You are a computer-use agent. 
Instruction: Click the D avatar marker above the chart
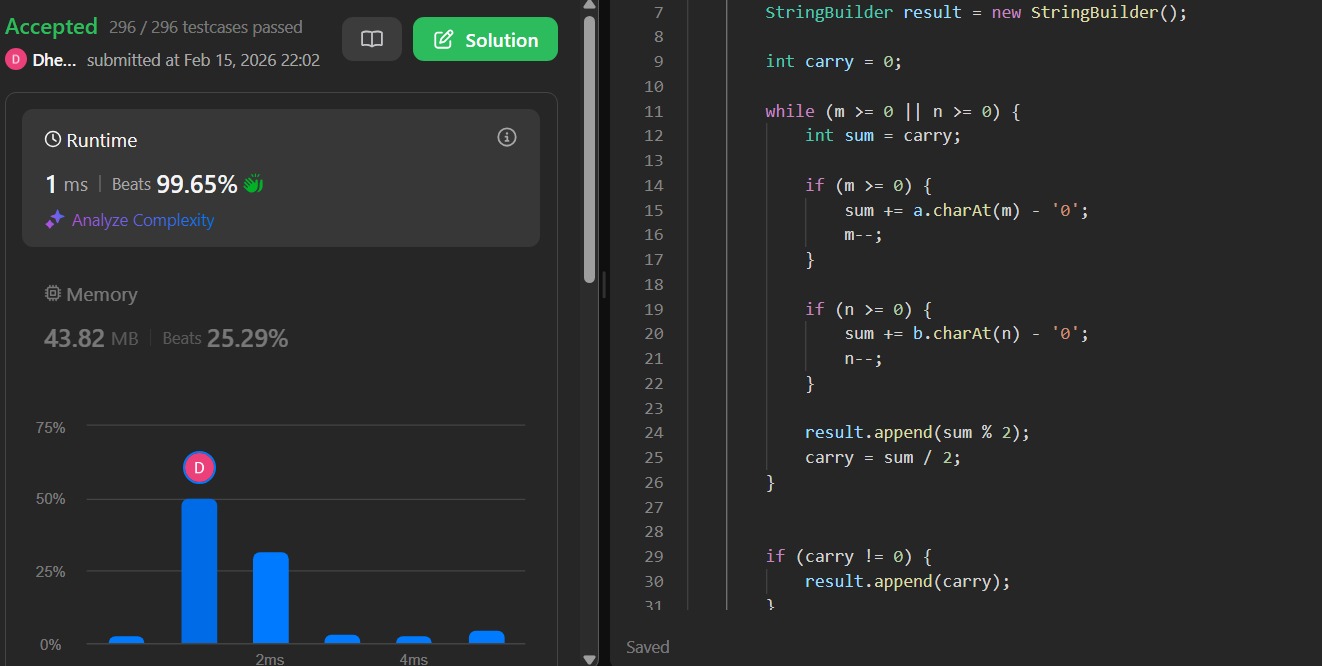coord(199,467)
